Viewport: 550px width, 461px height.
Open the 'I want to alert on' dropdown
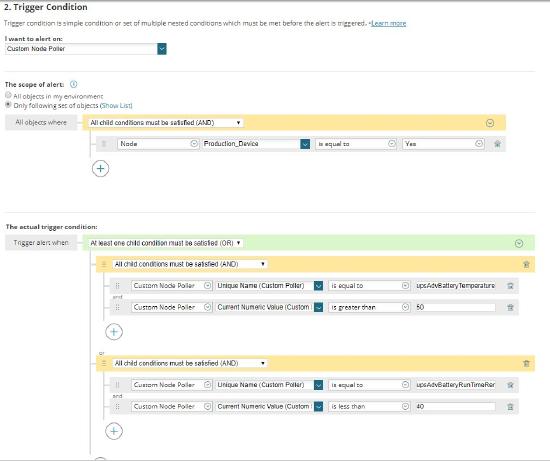(x=162, y=49)
